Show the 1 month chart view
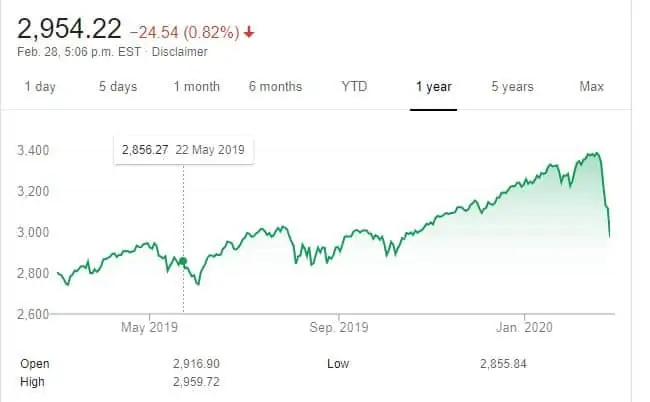This screenshot has height=402, width=650. [x=196, y=87]
